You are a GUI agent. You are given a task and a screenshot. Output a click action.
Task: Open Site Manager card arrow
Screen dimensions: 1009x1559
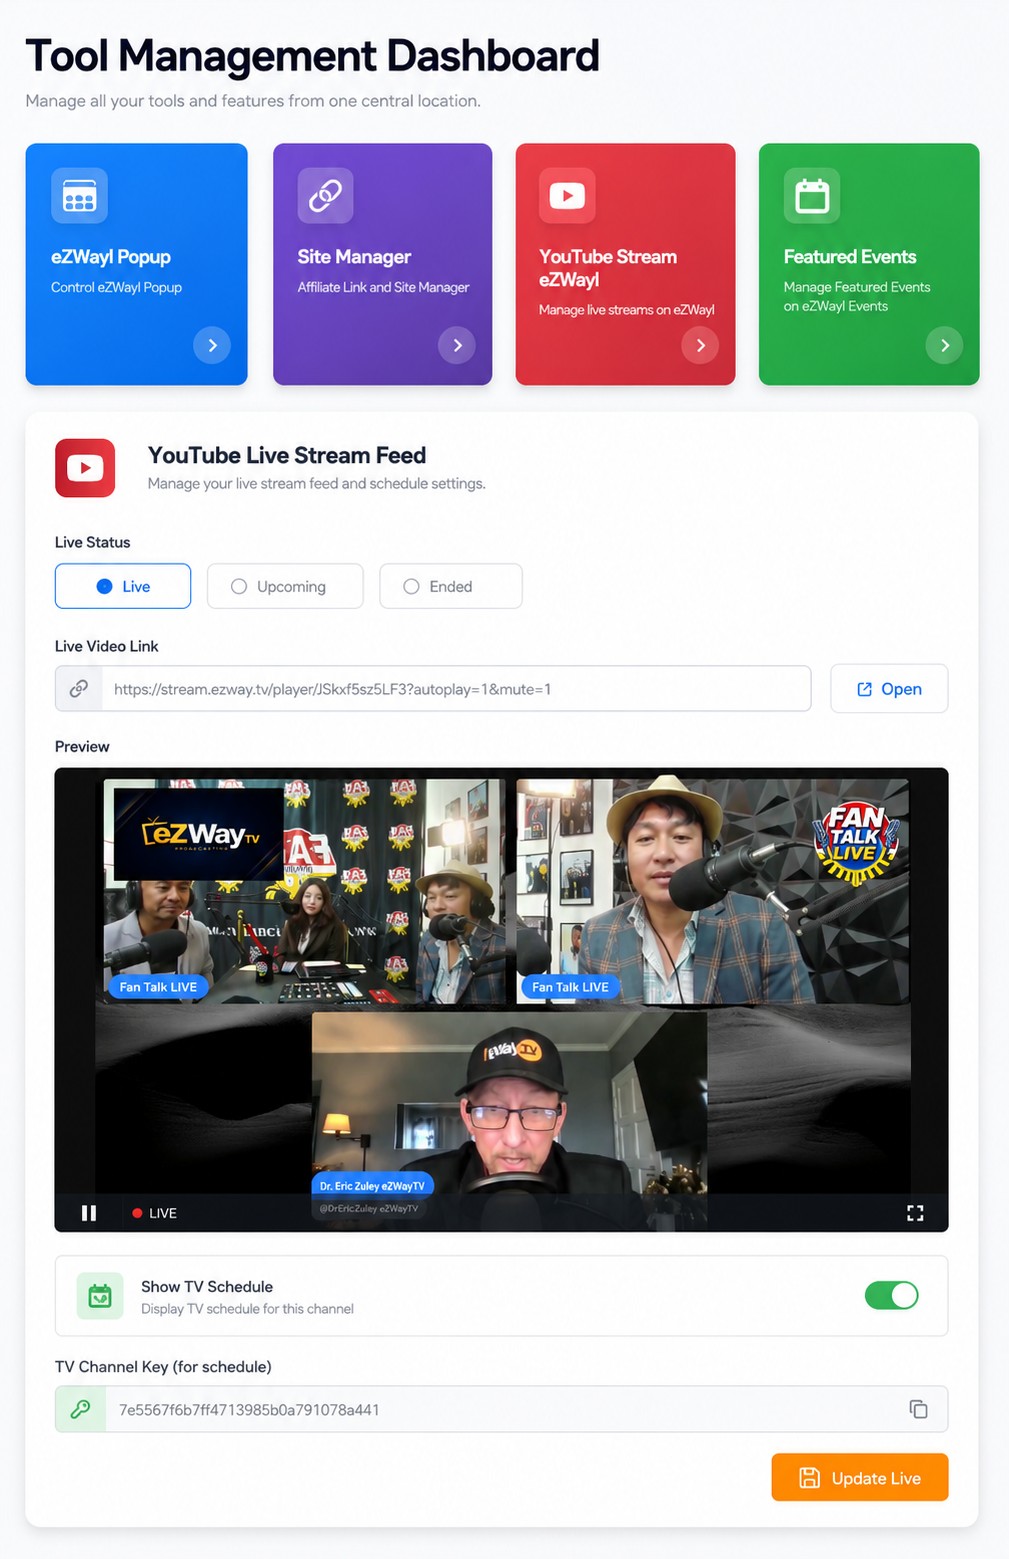(457, 345)
